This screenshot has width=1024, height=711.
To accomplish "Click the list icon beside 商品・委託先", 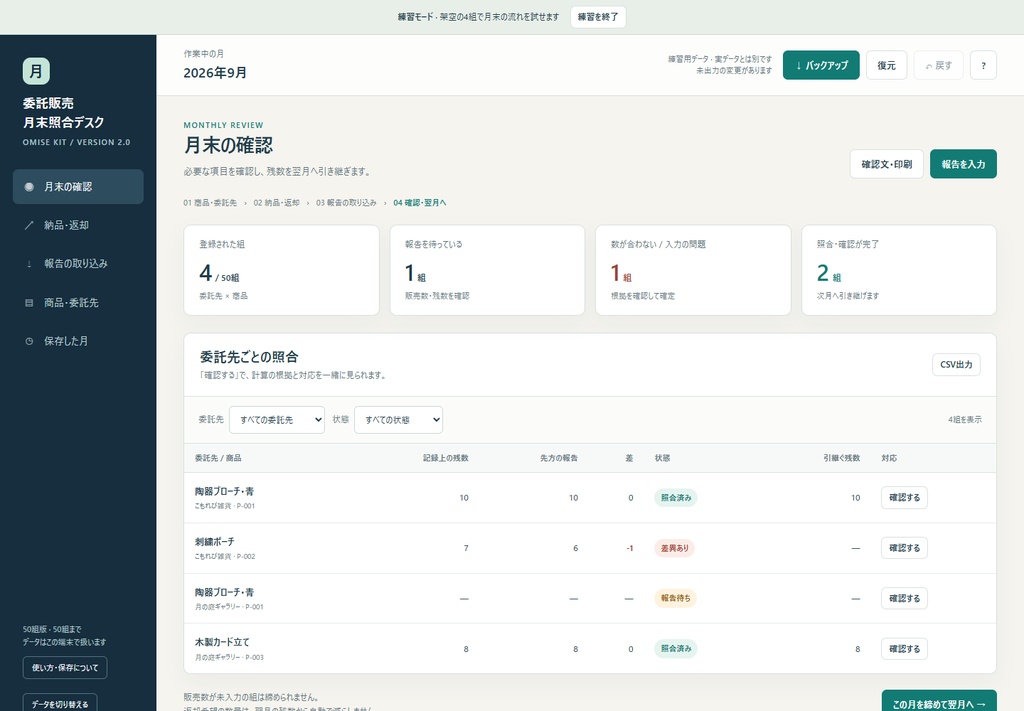I will coord(29,303).
